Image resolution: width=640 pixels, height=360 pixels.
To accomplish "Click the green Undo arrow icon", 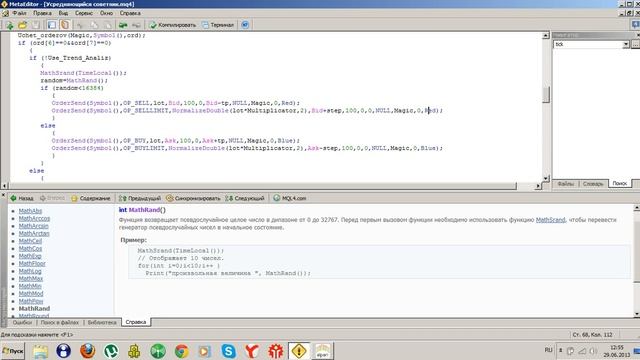I will tap(123, 25).
